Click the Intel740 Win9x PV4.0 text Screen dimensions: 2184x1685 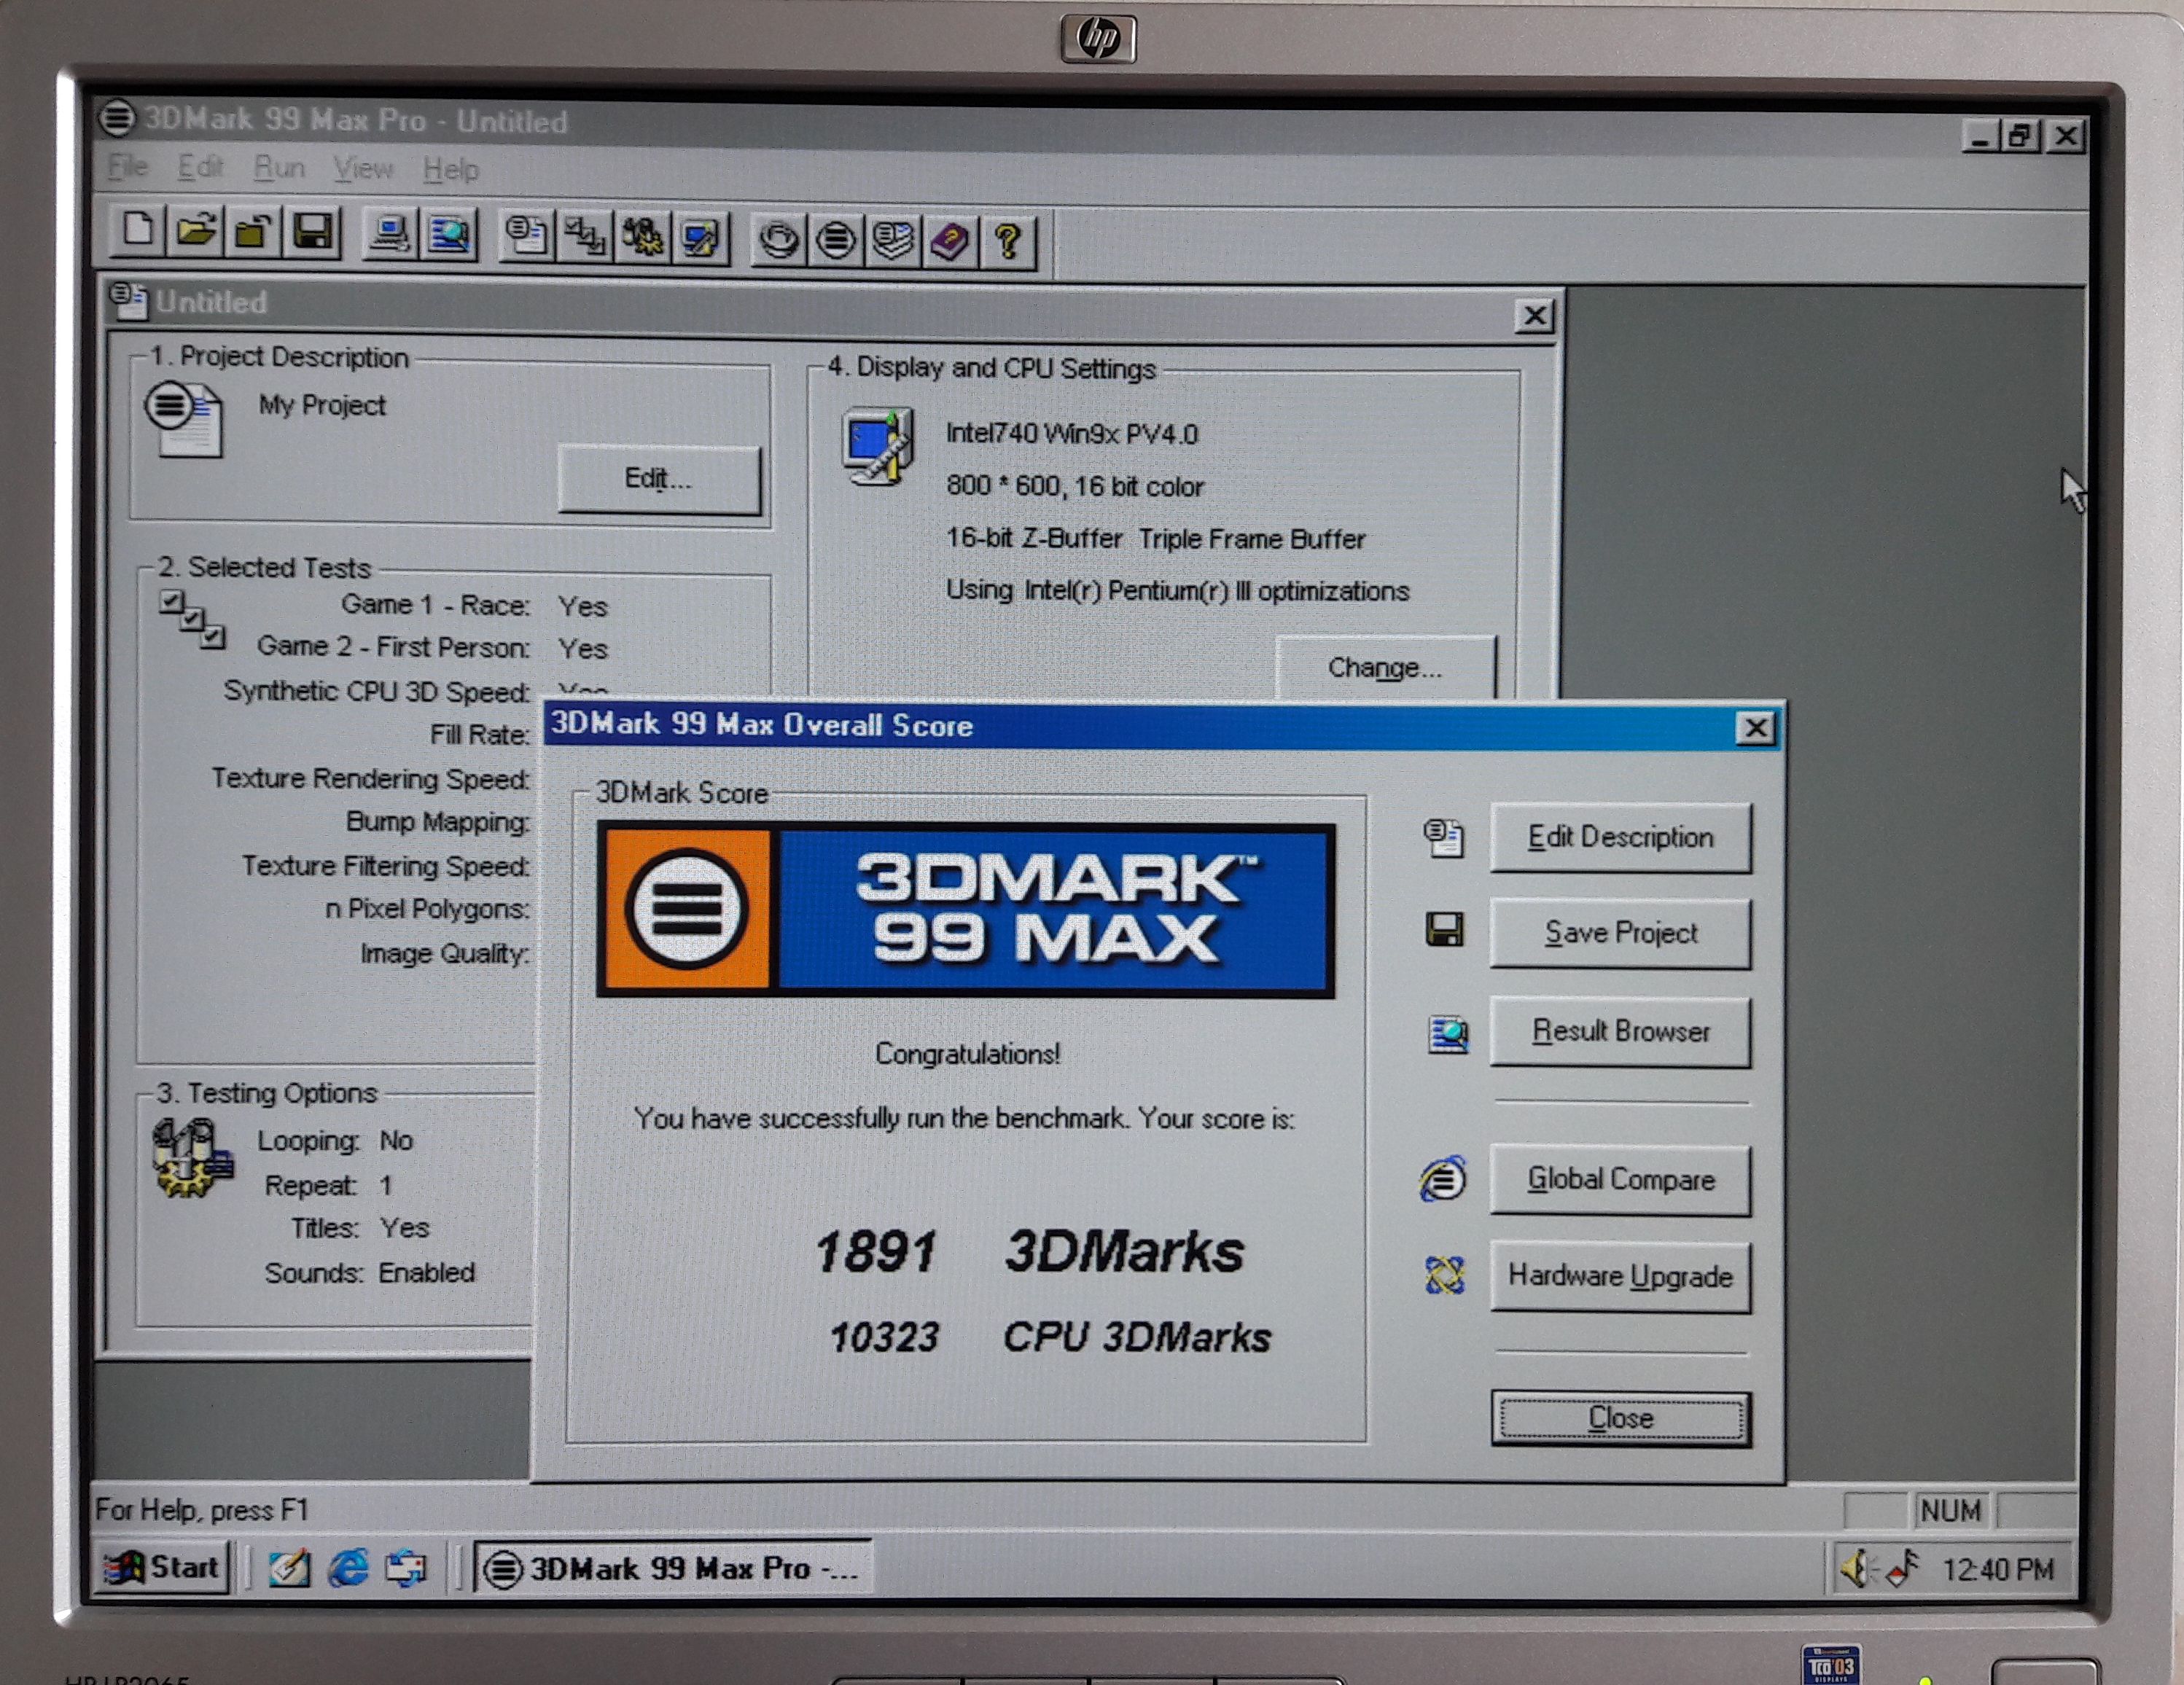point(1072,433)
